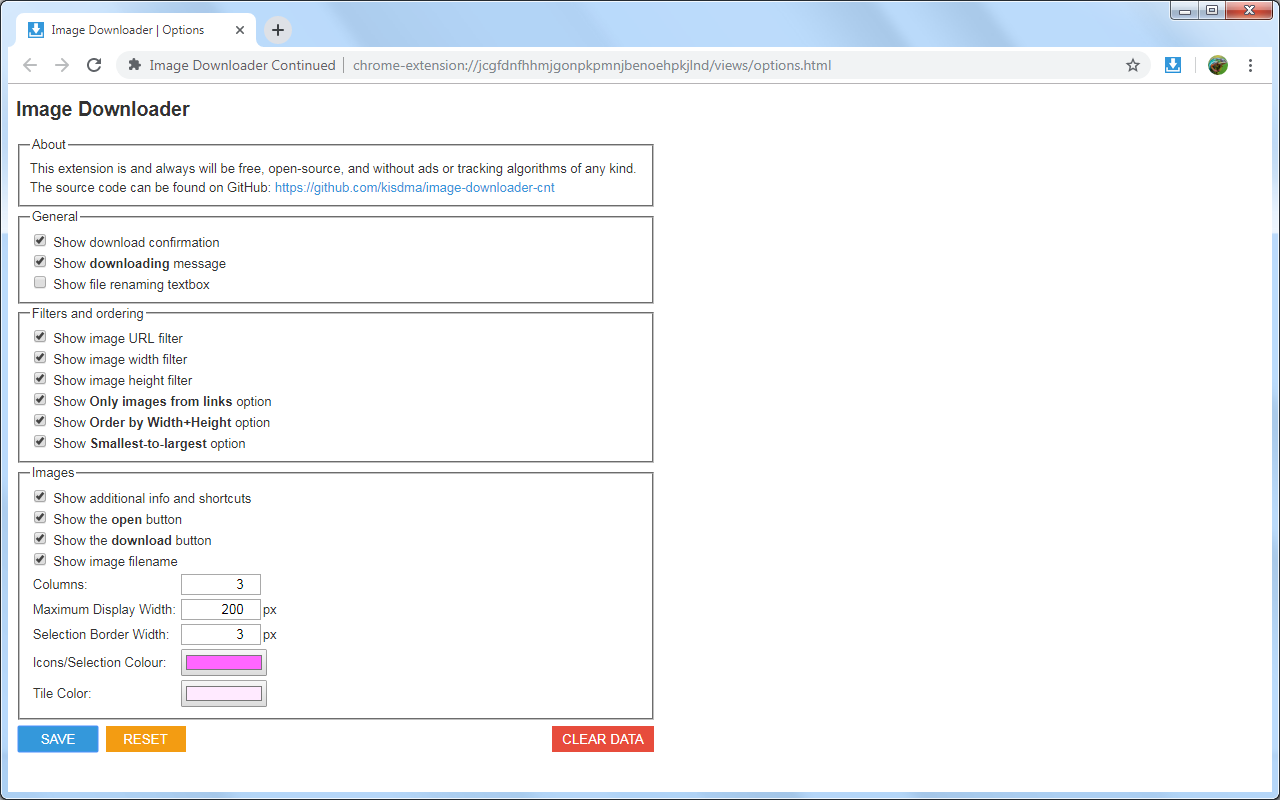Viewport: 1280px width, 800px height.
Task: Click the SAVE button
Action: click(58, 739)
